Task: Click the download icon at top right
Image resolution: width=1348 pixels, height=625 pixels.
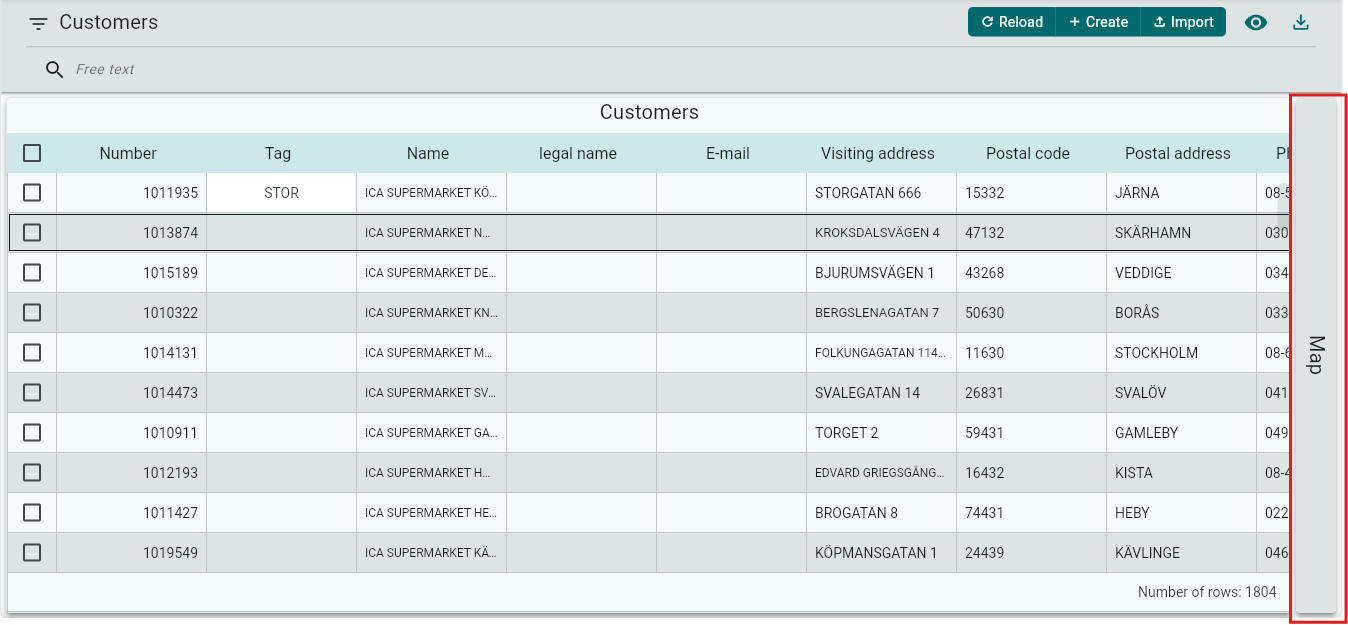Action: click(x=1301, y=22)
